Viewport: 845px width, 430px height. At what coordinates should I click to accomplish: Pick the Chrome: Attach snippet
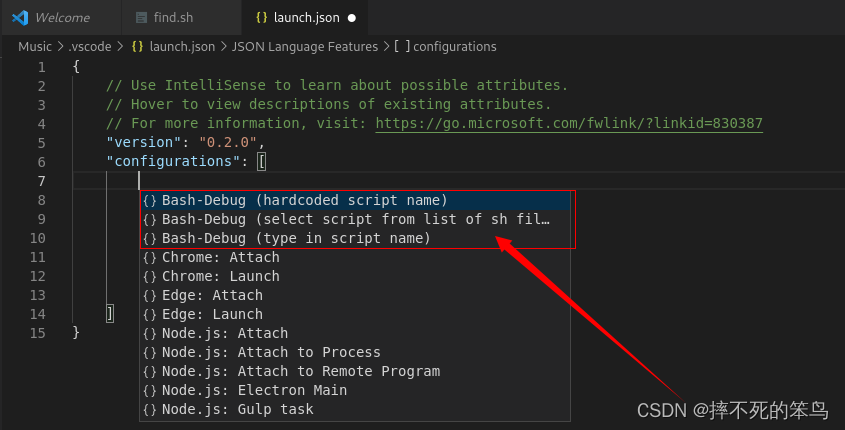click(x=356, y=258)
